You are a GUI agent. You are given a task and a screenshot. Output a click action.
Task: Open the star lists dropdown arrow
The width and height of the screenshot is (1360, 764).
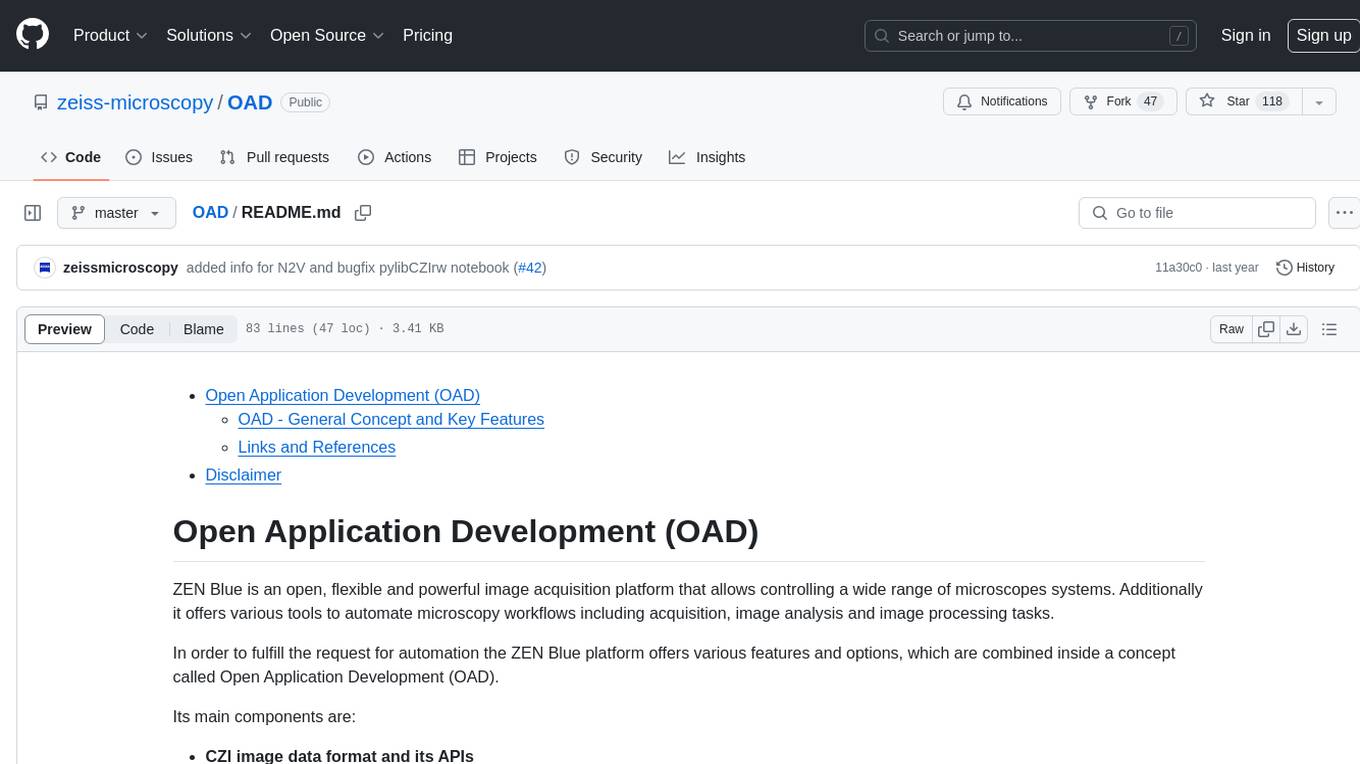tap(1319, 102)
